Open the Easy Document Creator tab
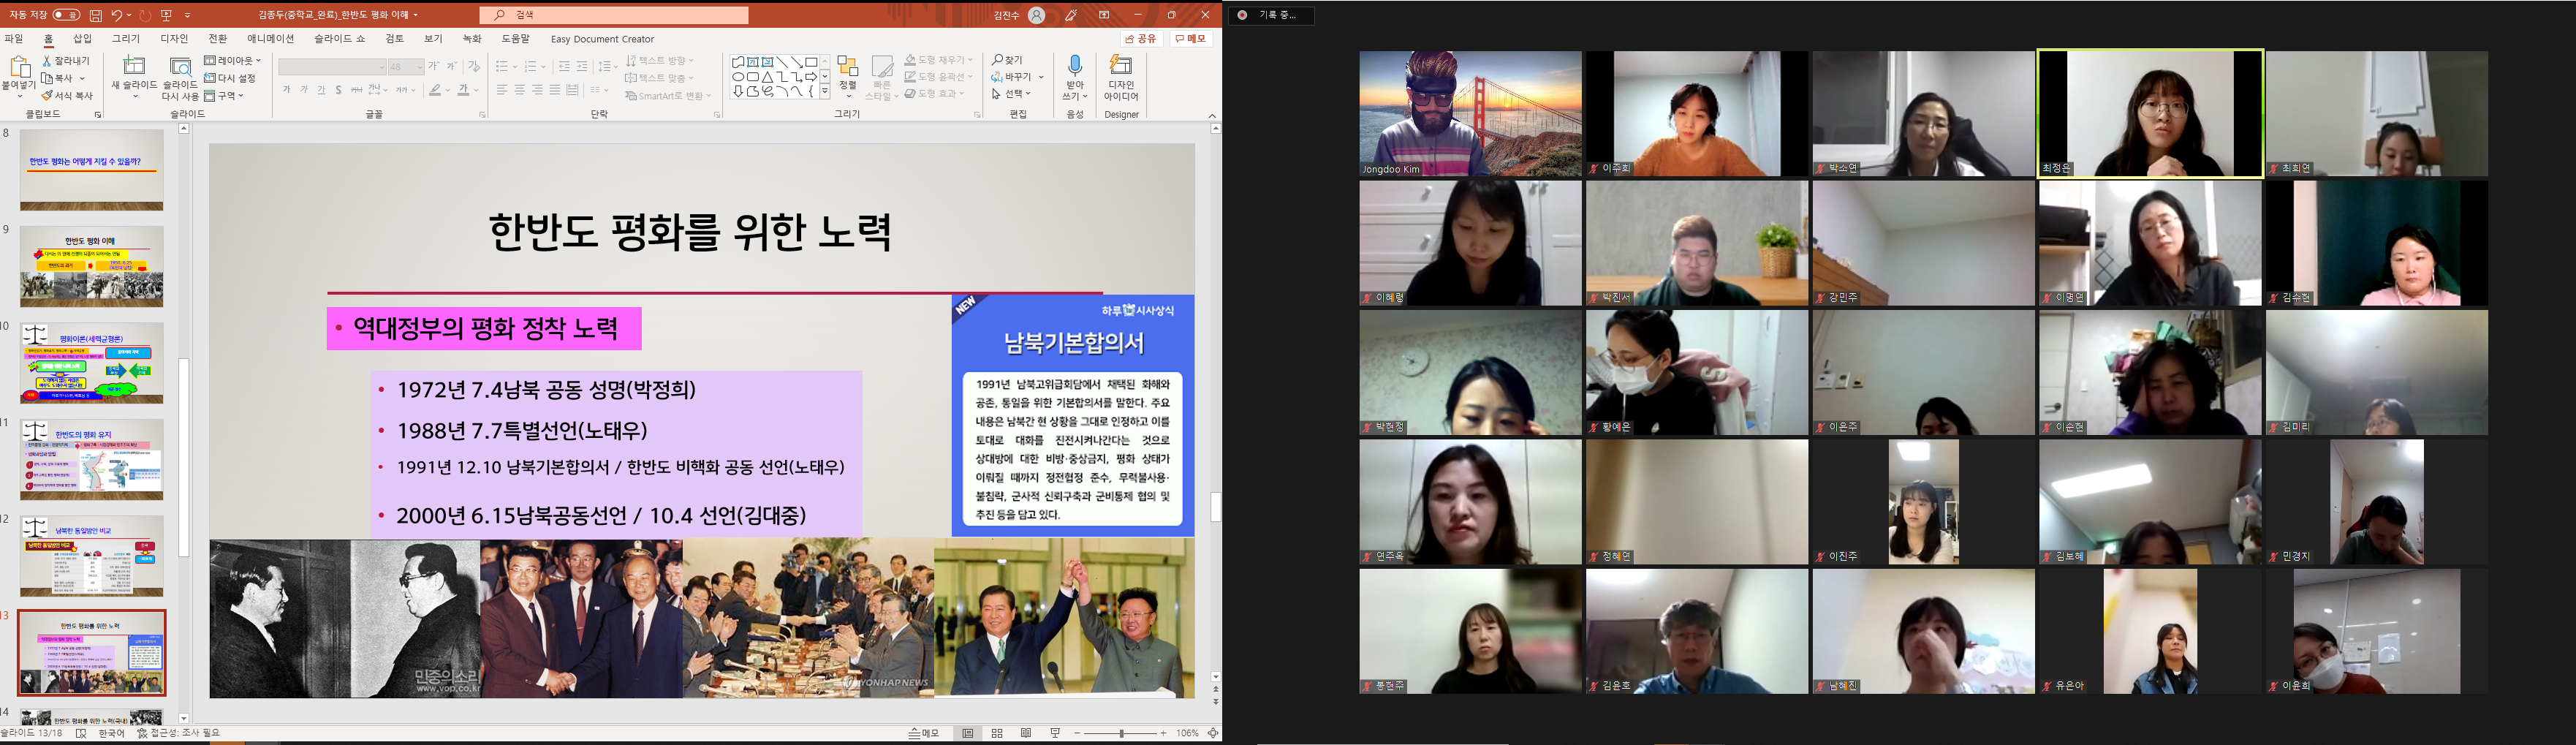Screen dimensions: 2576x745 pos(602,39)
